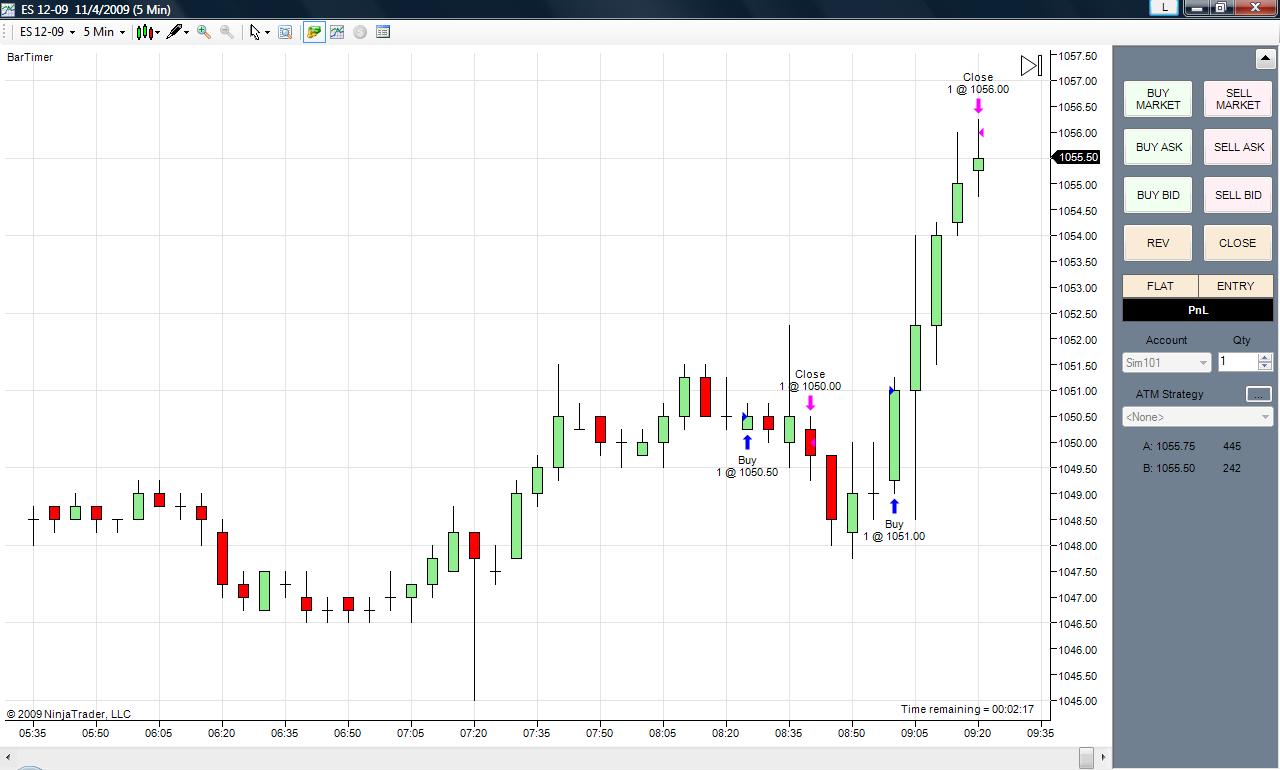The image size is (1280, 770).
Task: Open the ES 12-09 instrument selector dropdown
Action: pos(47,32)
